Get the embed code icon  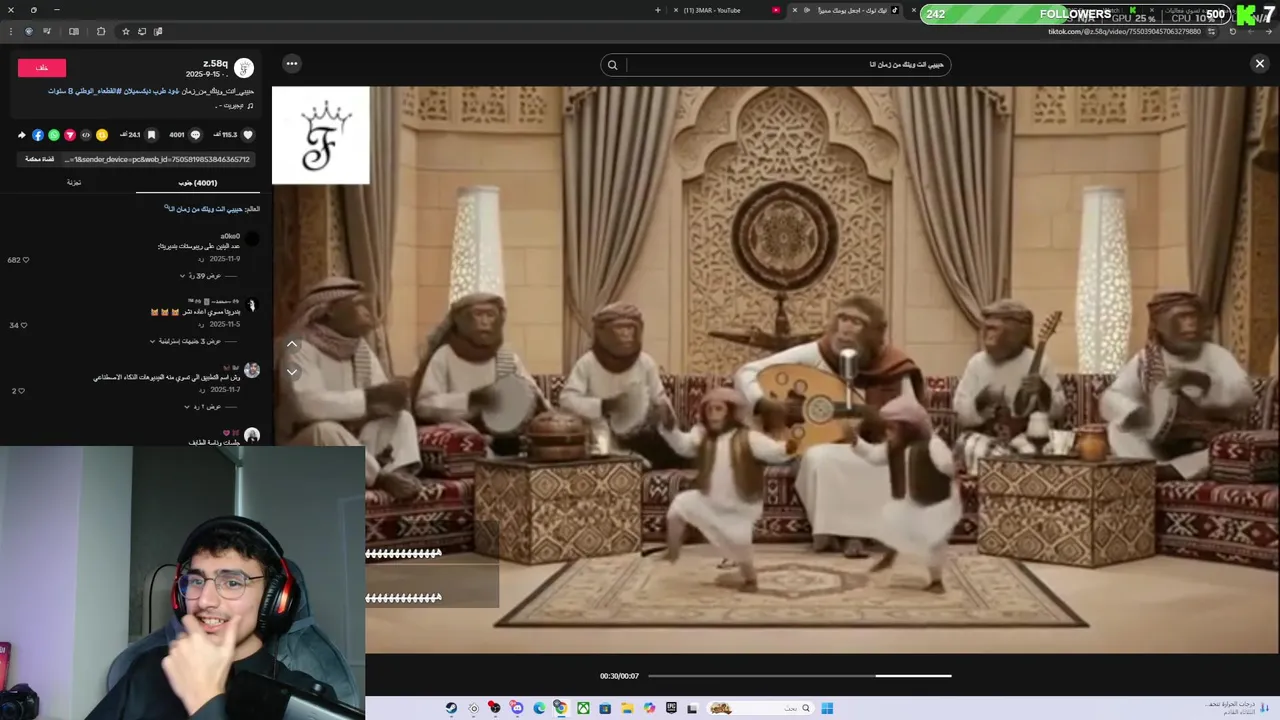click(x=85, y=135)
